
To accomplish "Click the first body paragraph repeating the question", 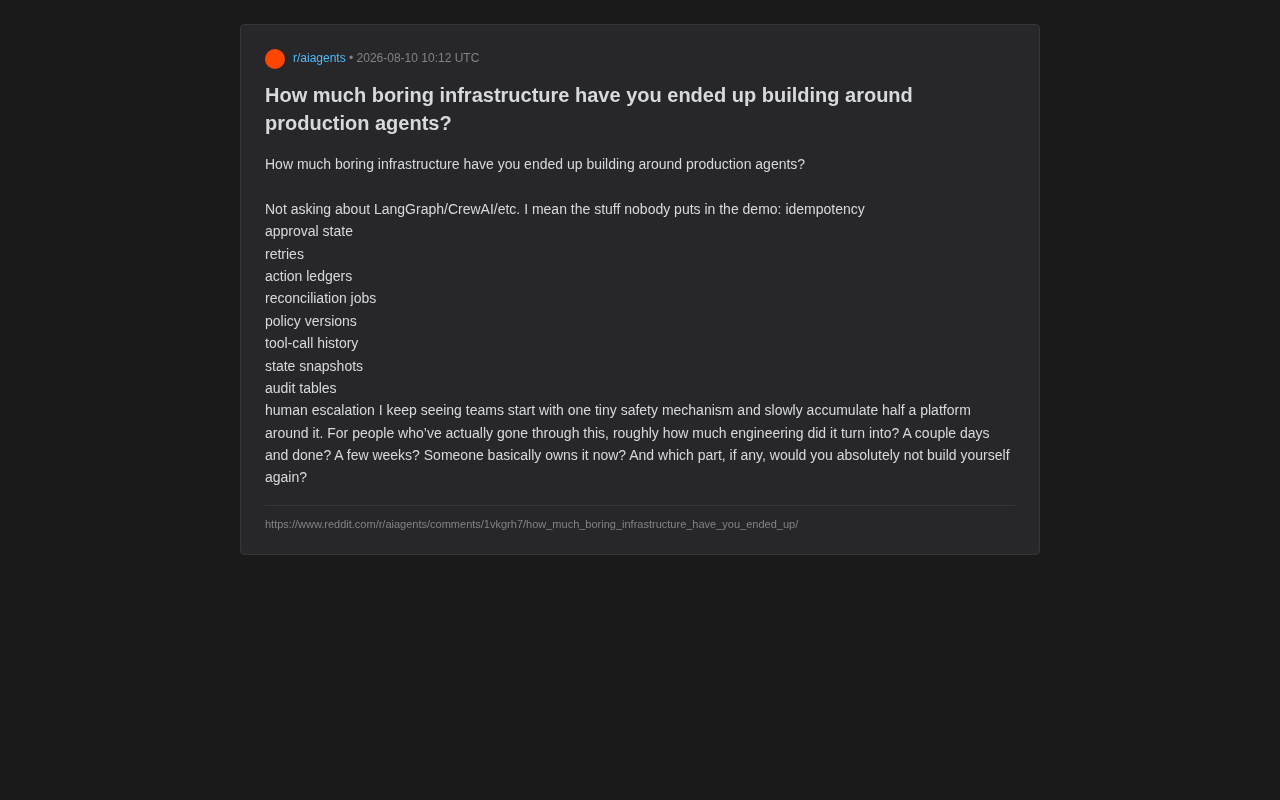I will pyautogui.click(x=535, y=164).
